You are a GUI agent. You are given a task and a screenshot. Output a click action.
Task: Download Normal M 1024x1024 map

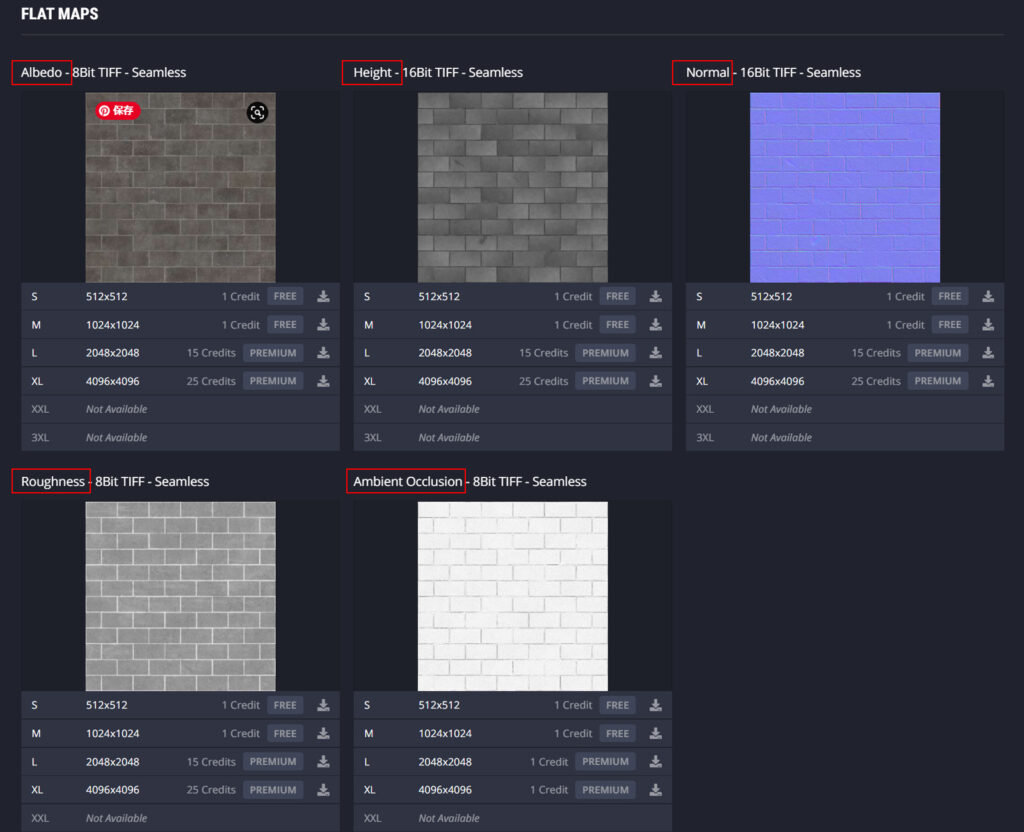tap(988, 325)
